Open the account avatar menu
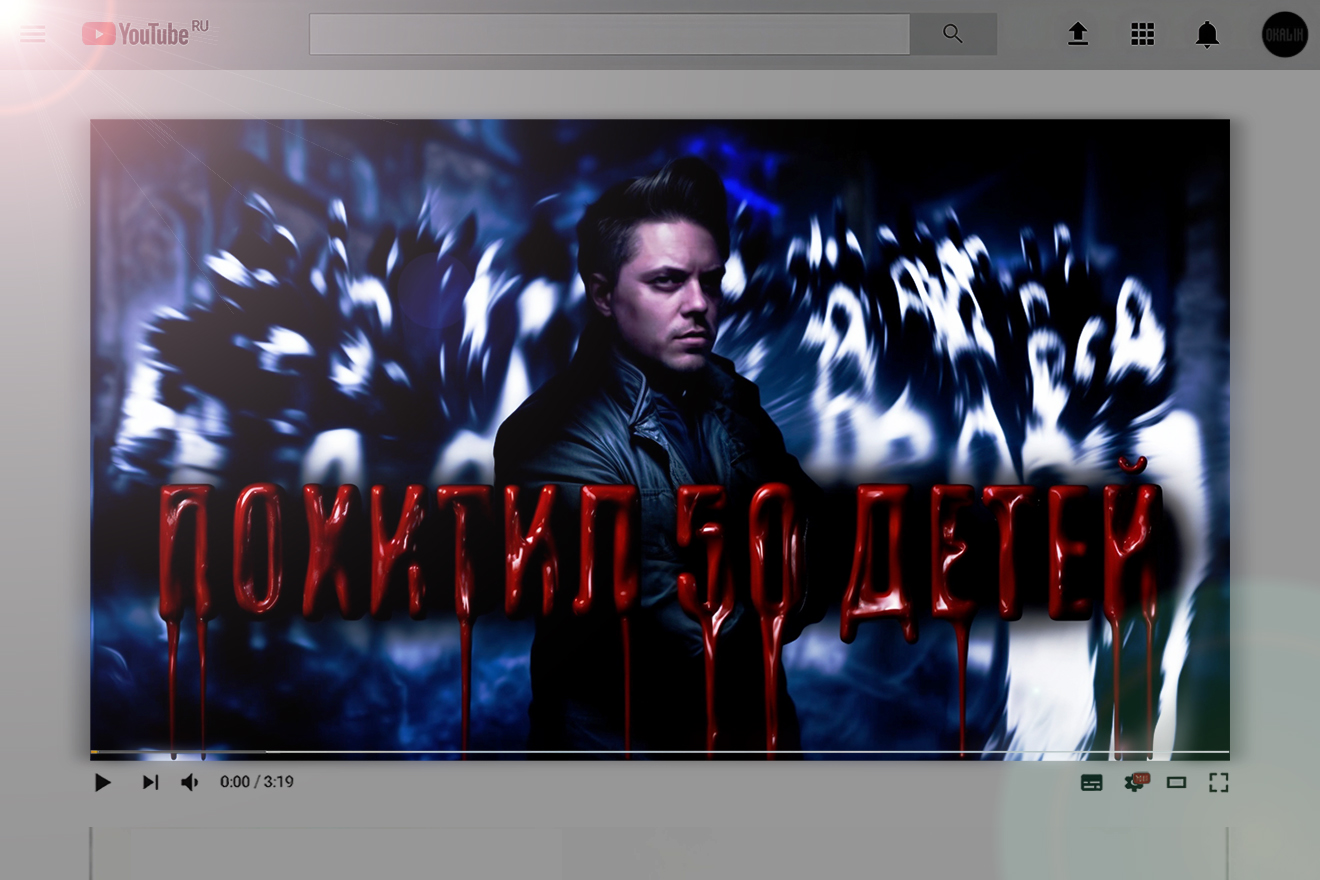The image size is (1320, 880). (1285, 35)
